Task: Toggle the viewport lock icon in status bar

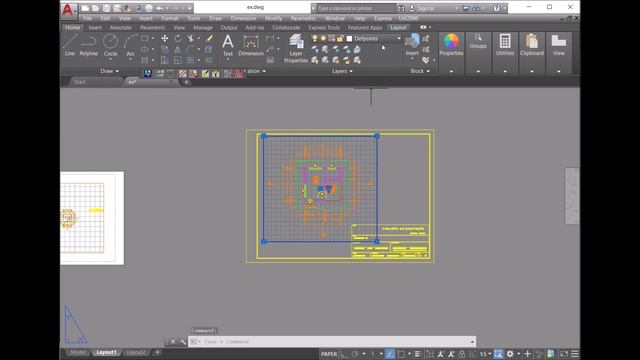Action: click(462, 354)
